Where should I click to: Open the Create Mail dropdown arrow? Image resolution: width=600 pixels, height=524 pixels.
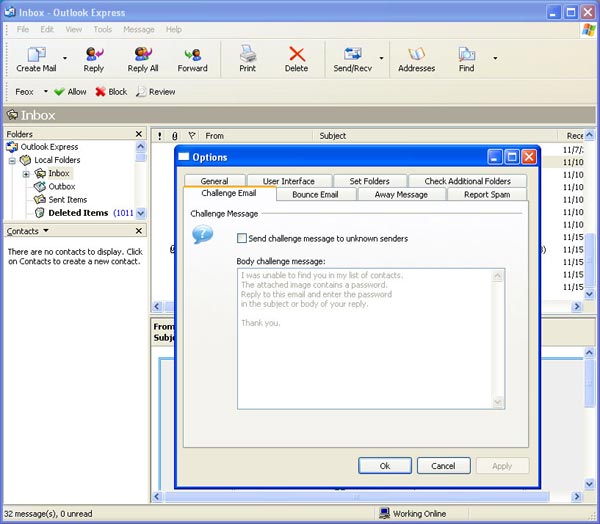tap(65, 58)
